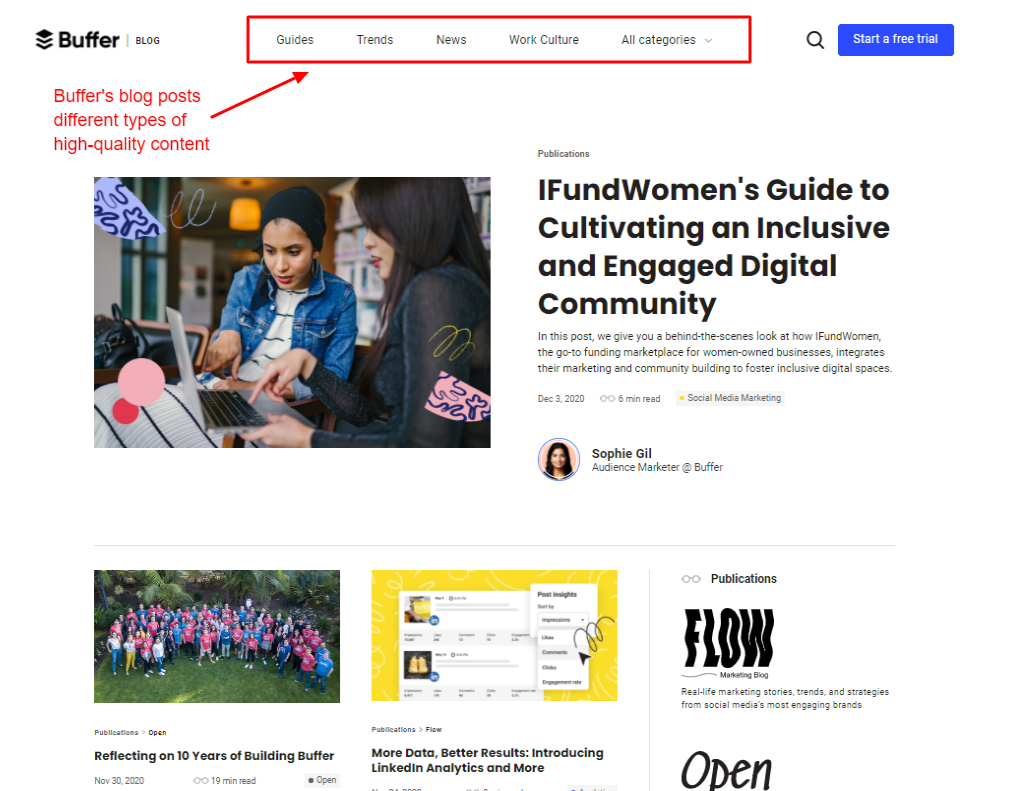Screen dimensions: 1013x791
Task: Click the Open tag on 10 Years post
Action: pyautogui.click(x=322, y=780)
